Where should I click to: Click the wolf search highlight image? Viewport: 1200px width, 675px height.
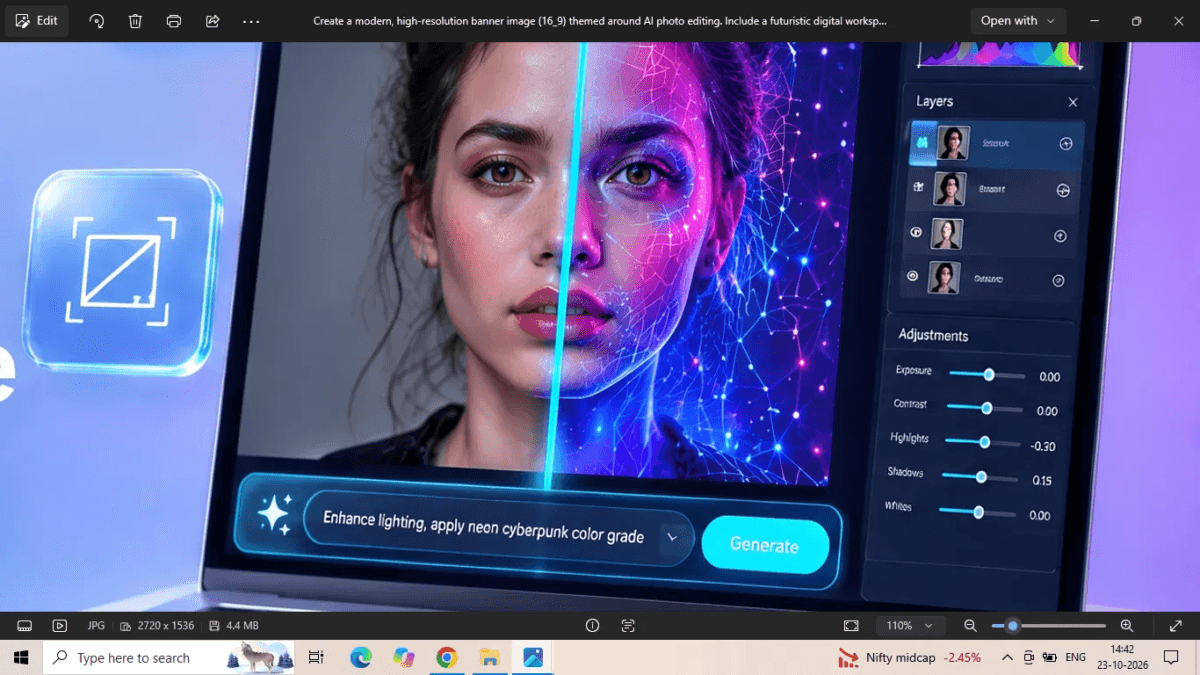tap(260, 657)
